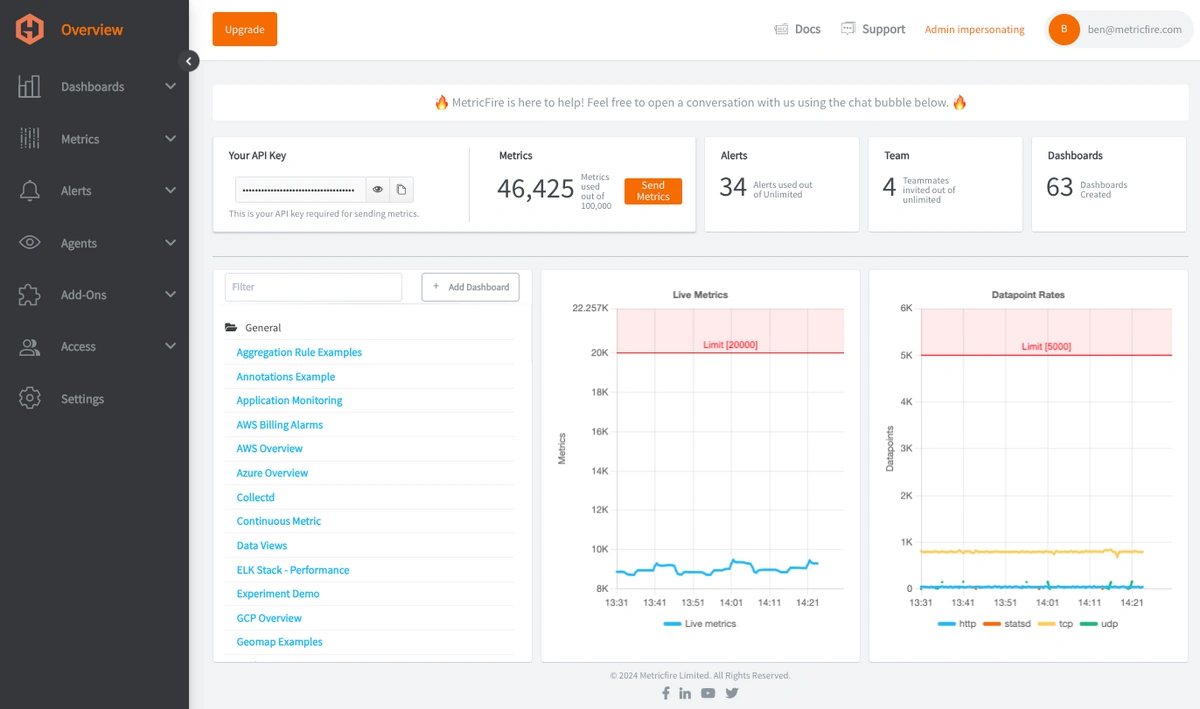Copy the API key using the copy icon
This screenshot has height=709, width=1200.
click(x=401, y=189)
